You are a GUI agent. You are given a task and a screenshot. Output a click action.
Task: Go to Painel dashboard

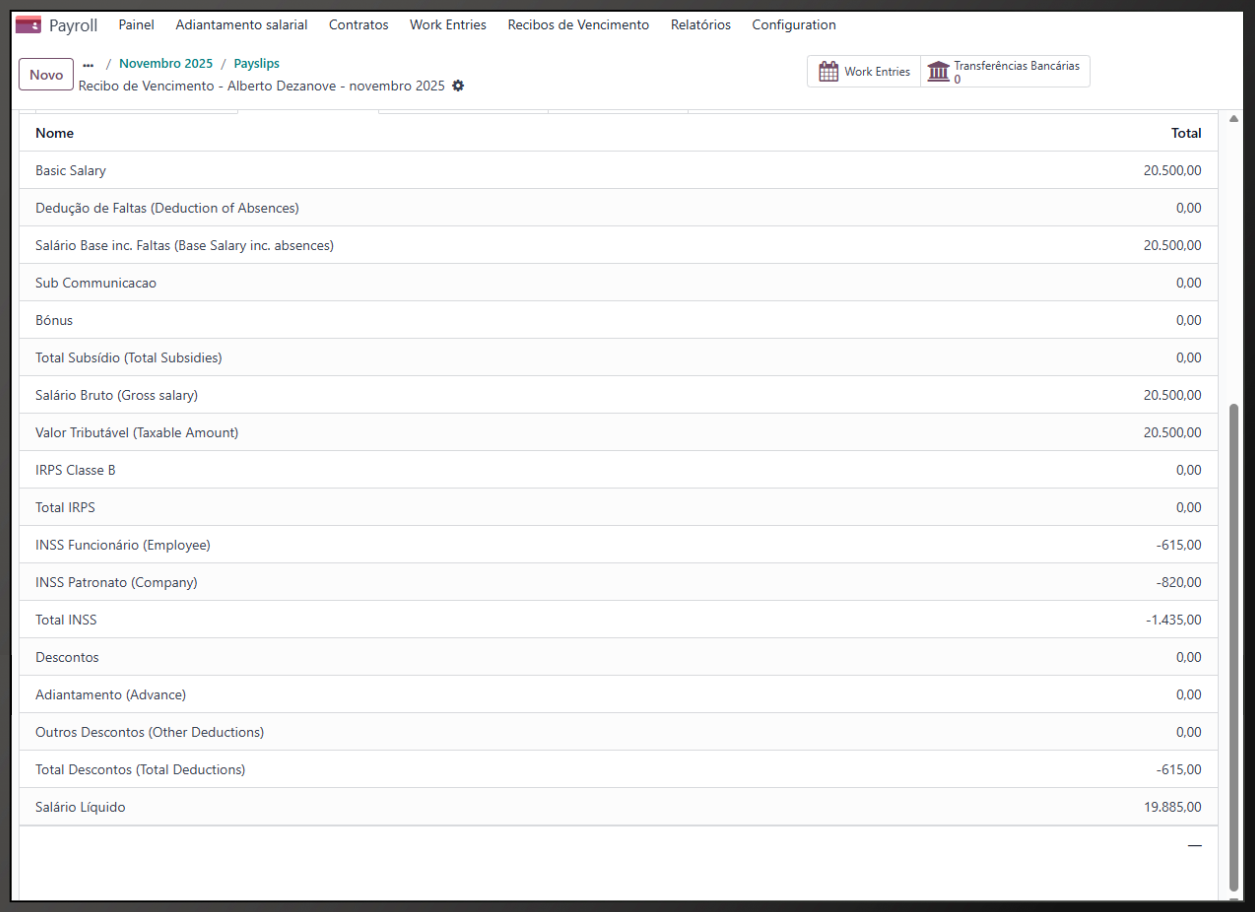[136, 25]
